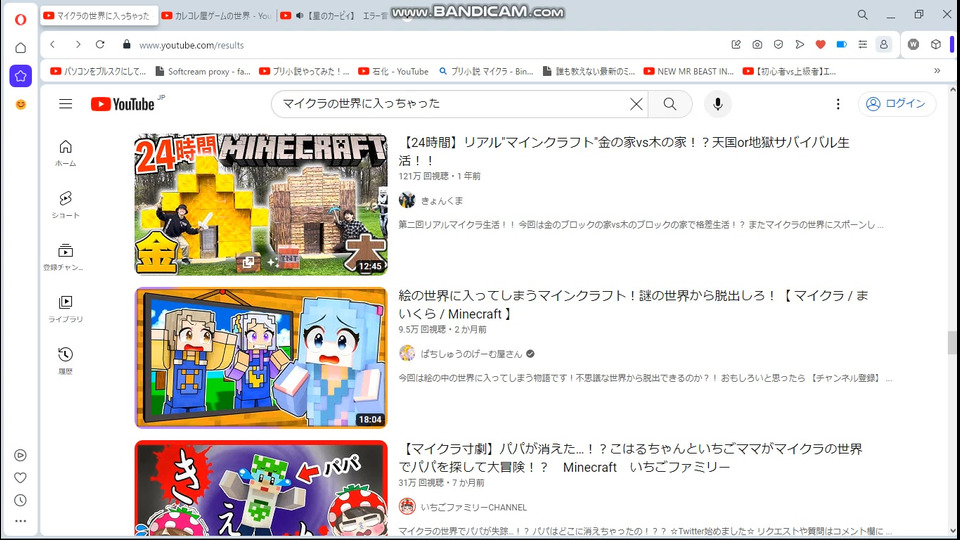Open Opera player sidebar icon
The image size is (960, 540).
pos(20,455)
